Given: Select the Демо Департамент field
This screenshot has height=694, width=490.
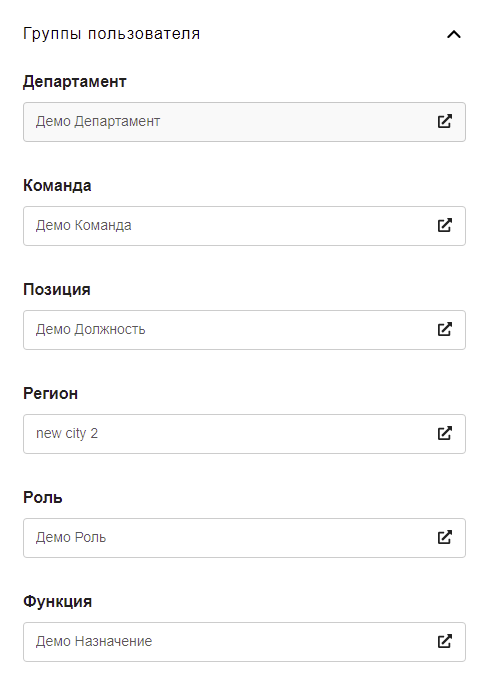Looking at the screenshot, I should pos(244,122).
